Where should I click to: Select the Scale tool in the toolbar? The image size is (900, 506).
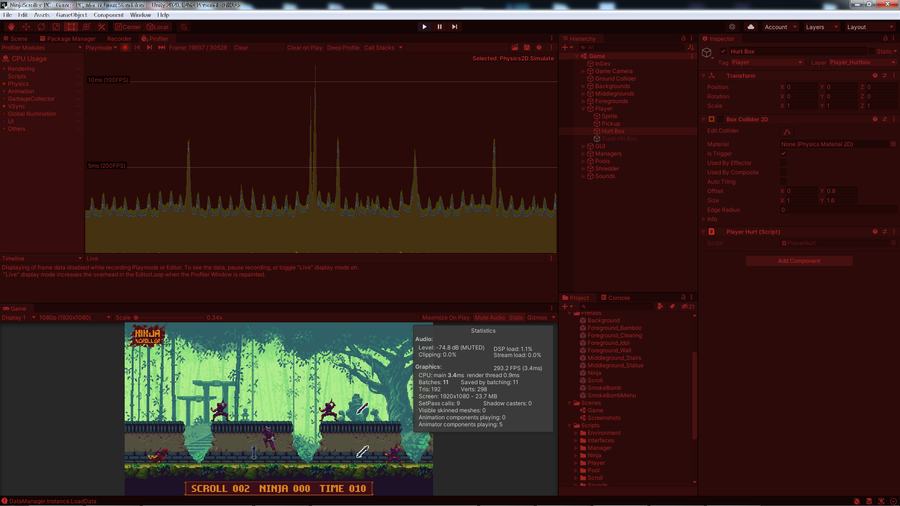coord(56,27)
